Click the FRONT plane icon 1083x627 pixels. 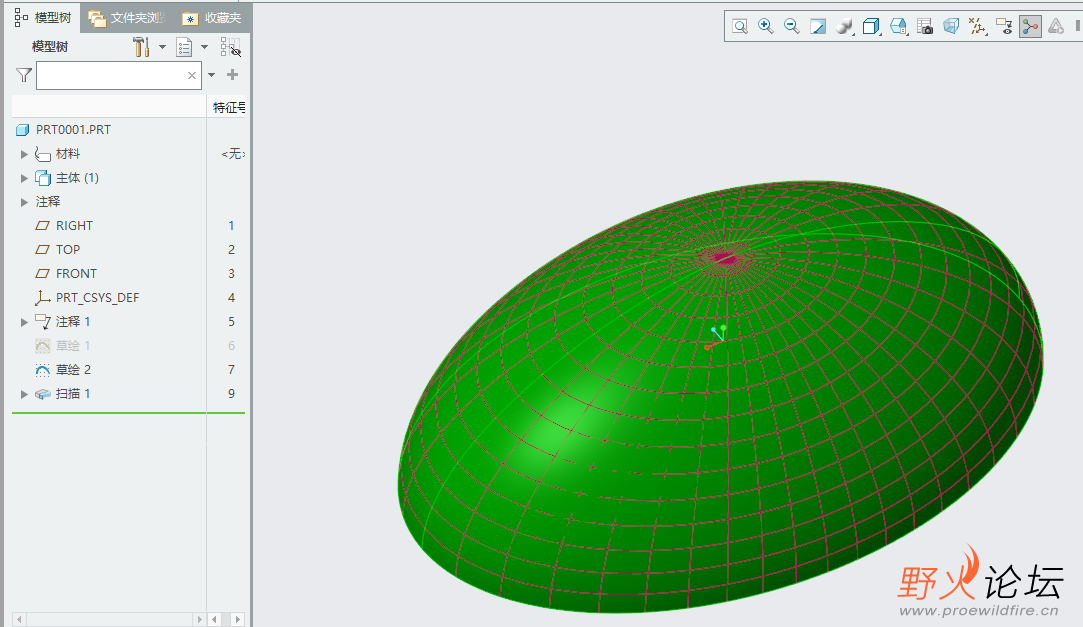43,273
